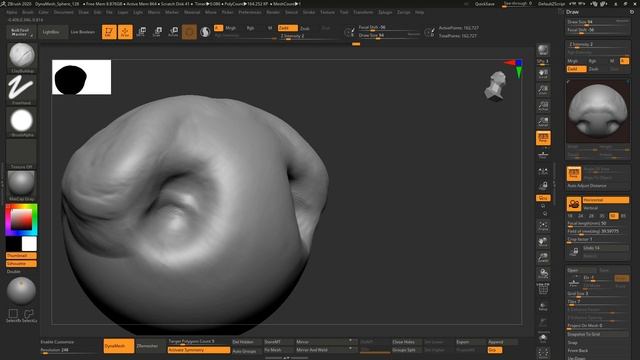Click the Zoom3D icon
The width and height of the screenshot is (640, 360).
[x=543, y=258]
